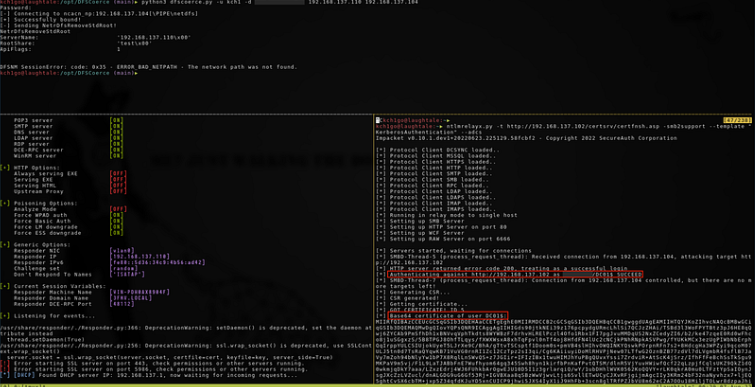Image resolution: width=755 pixels, height=387 pixels.
Task: Click 'Setting up HTTP Server on port 80'
Action: [x=442, y=227]
